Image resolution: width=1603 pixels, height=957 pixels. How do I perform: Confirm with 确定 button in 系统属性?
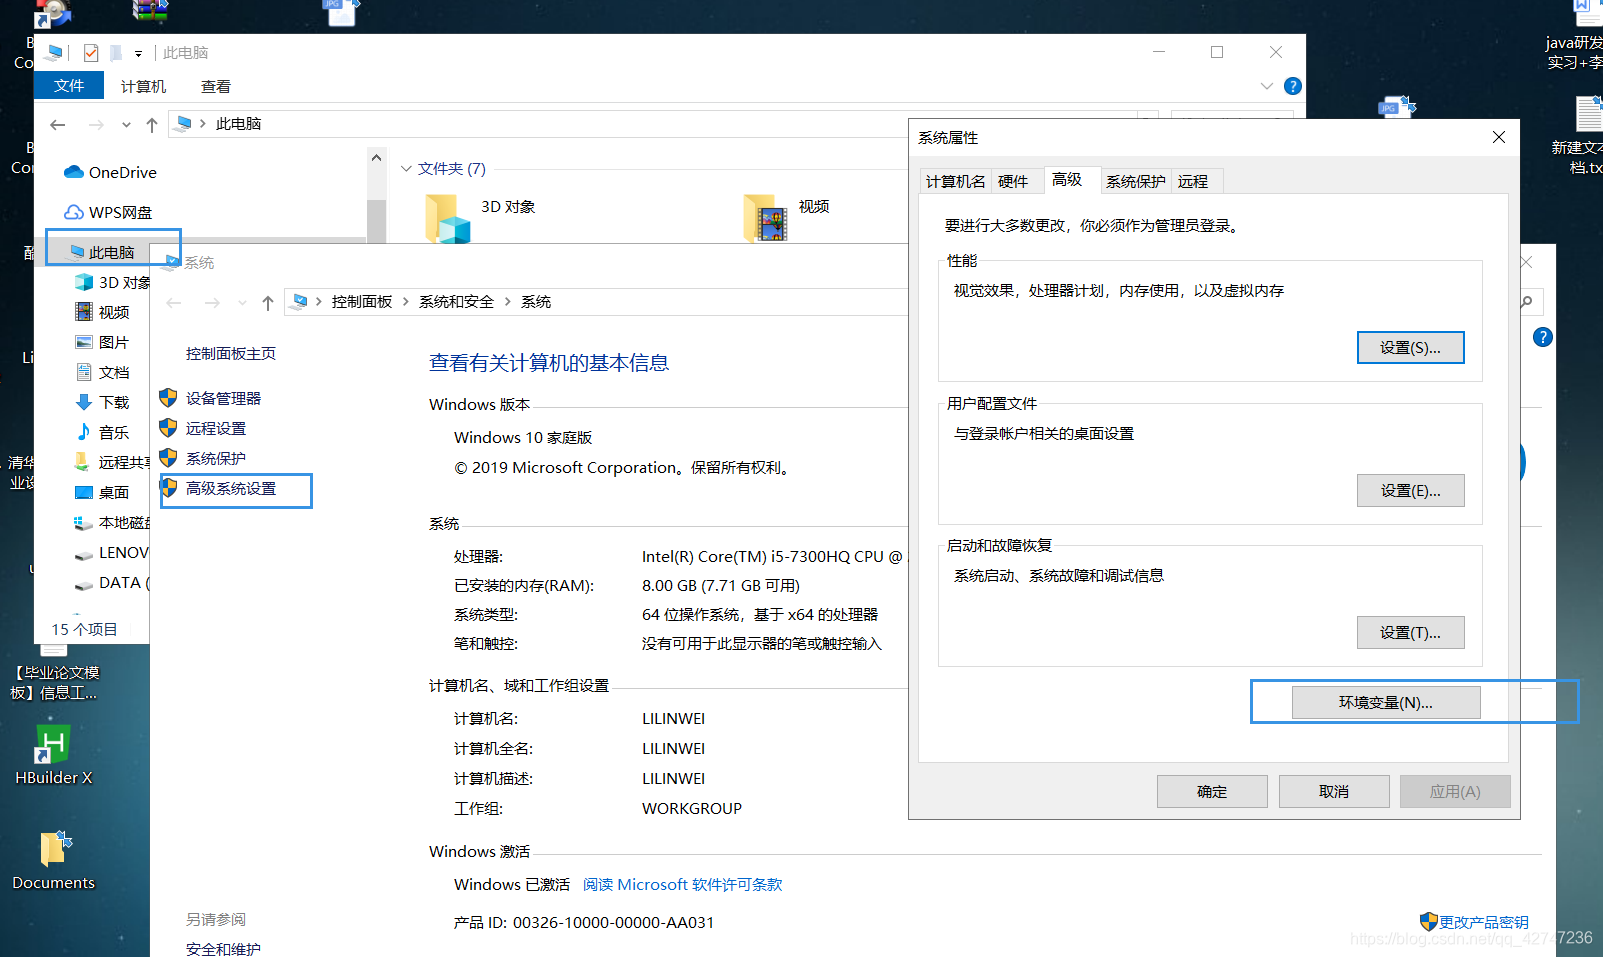1212,791
